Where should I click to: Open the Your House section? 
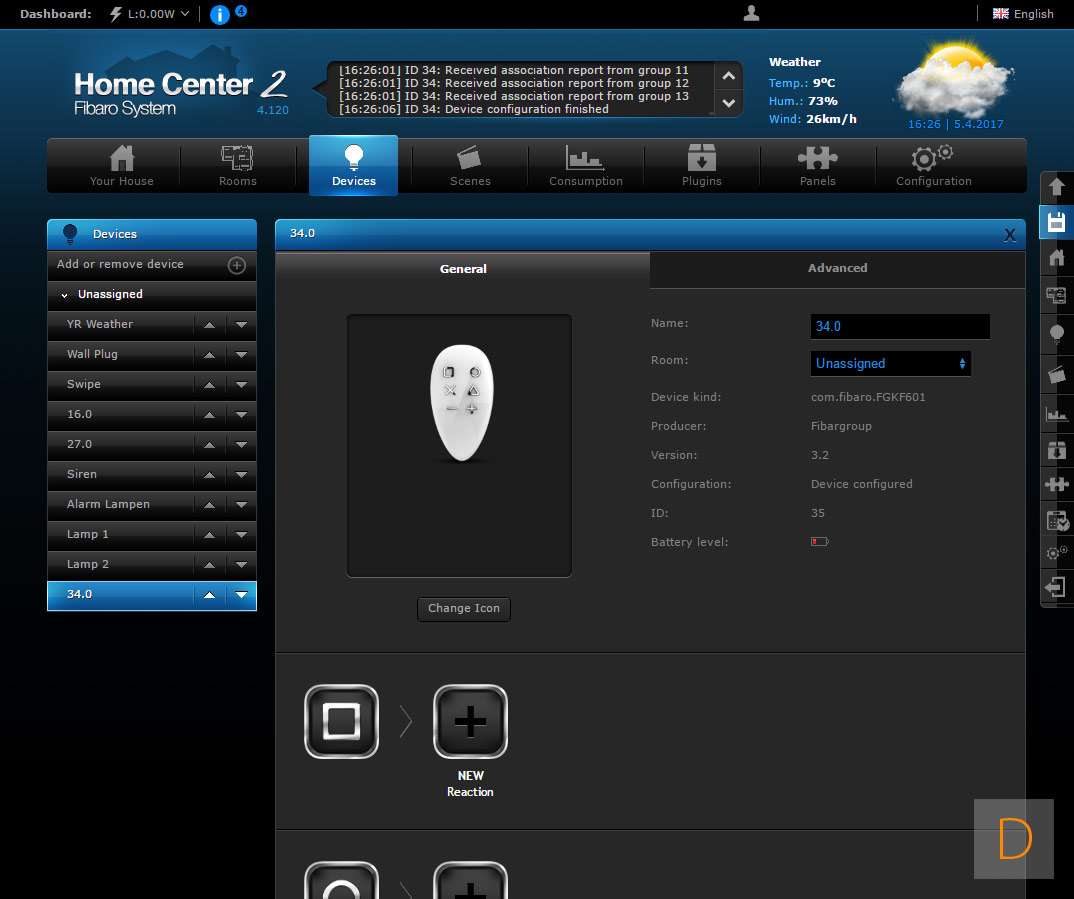(x=122, y=166)
